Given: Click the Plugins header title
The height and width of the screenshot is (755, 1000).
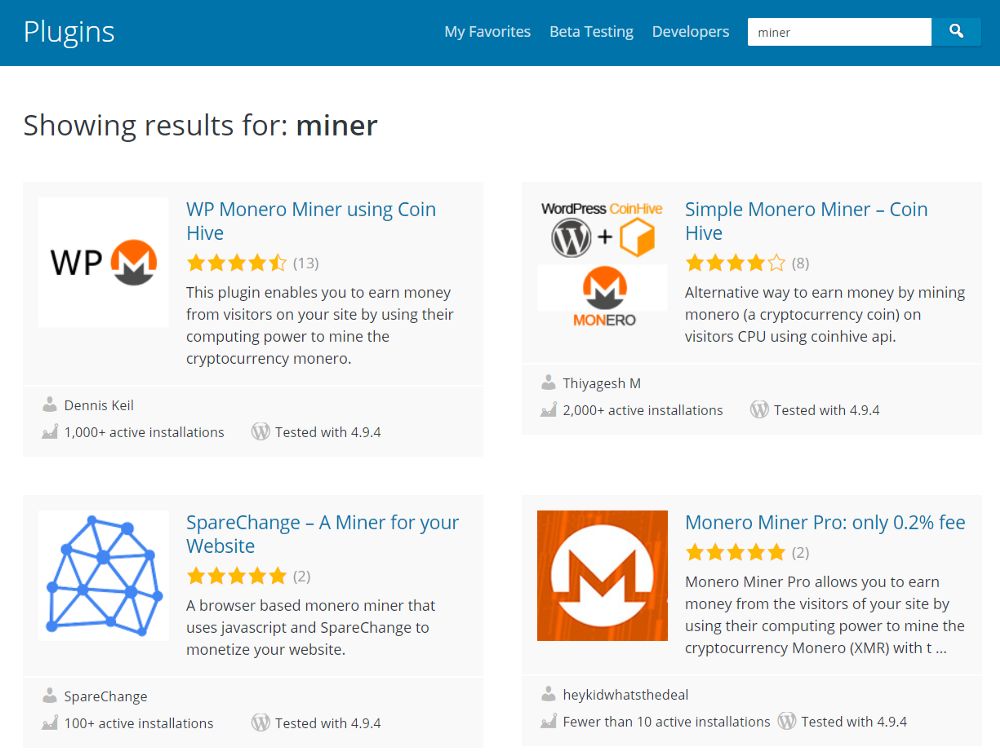Looking at the screenshot, I should click(x=69, y=32).
